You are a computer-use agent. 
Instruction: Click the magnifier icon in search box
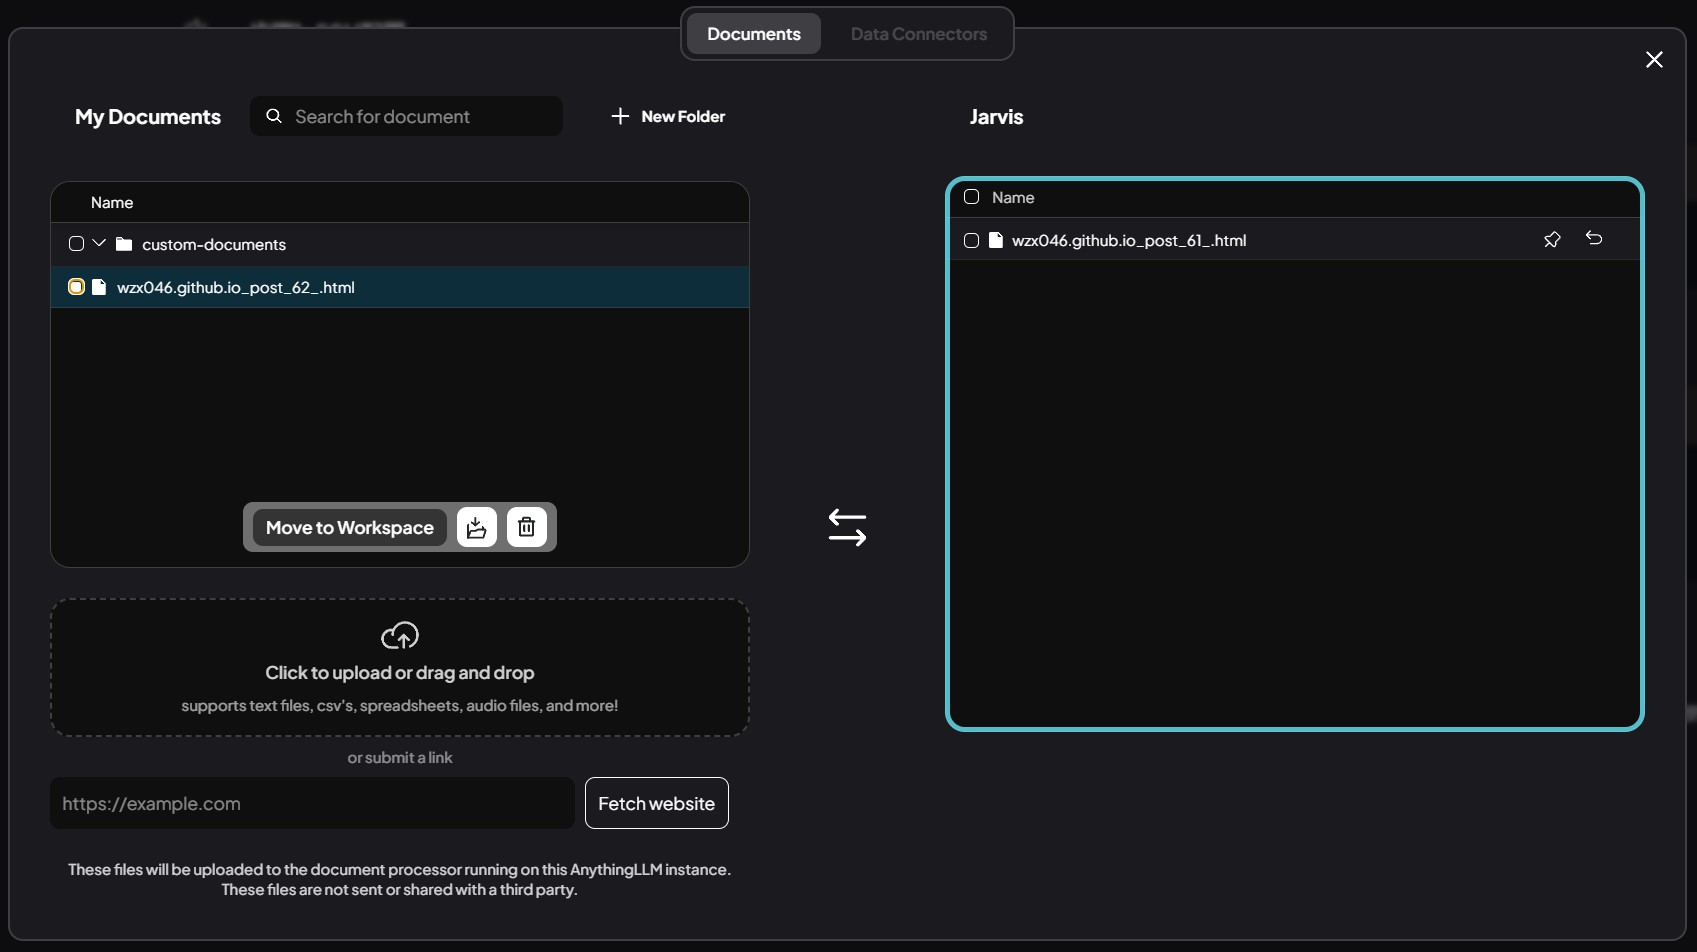(x=274, y=116)
